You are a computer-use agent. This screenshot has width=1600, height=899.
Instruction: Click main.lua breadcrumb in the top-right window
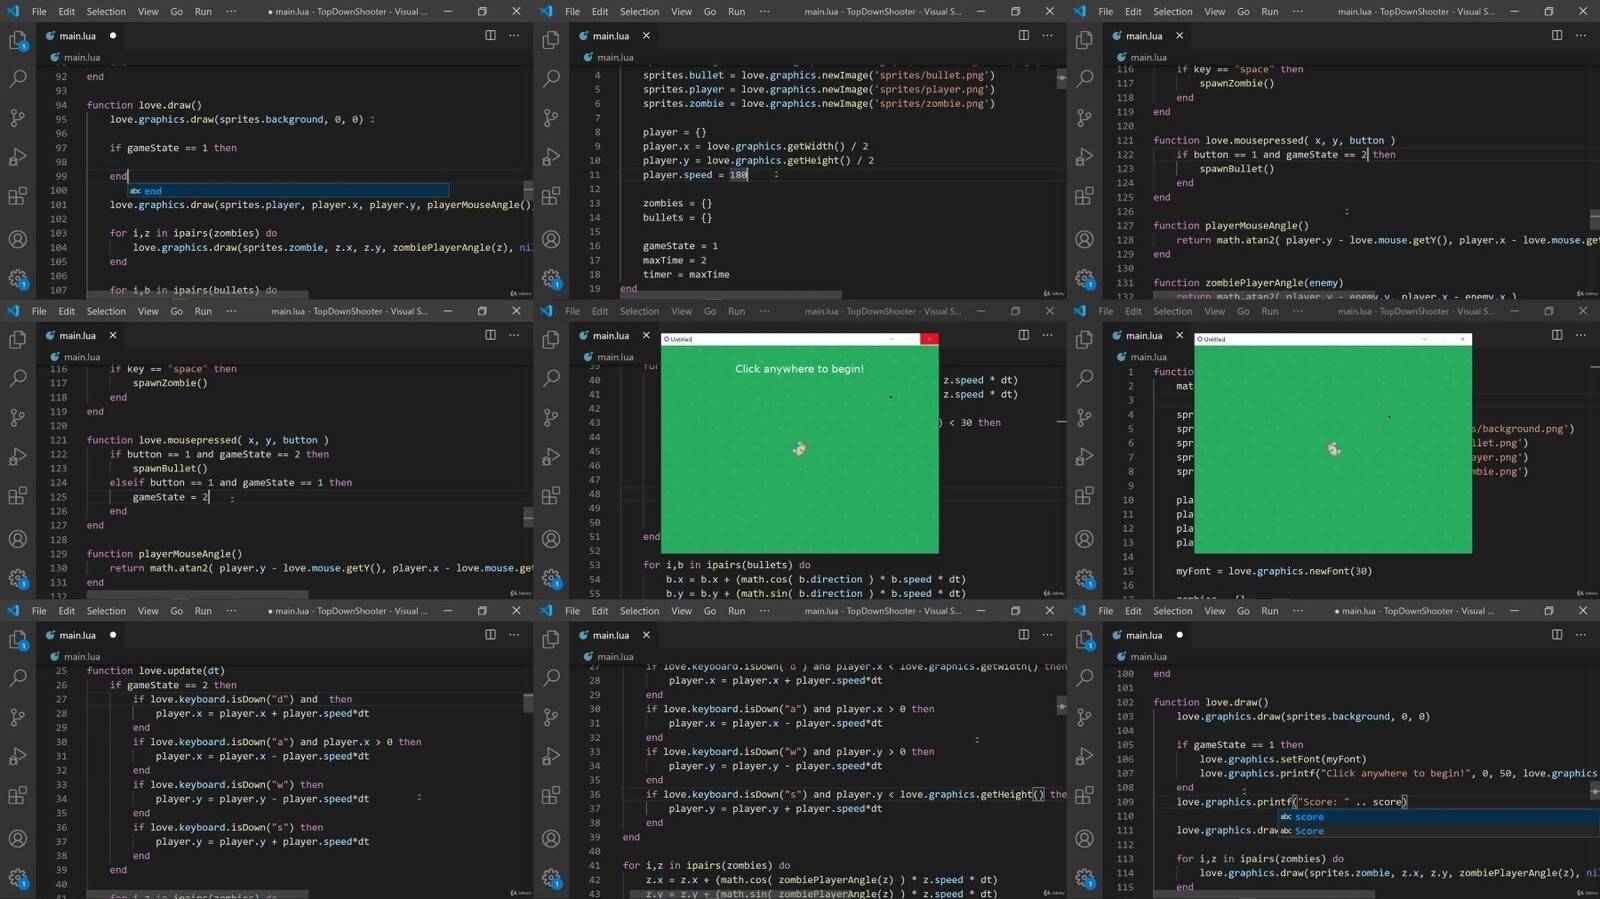(x=1148, y=57)
